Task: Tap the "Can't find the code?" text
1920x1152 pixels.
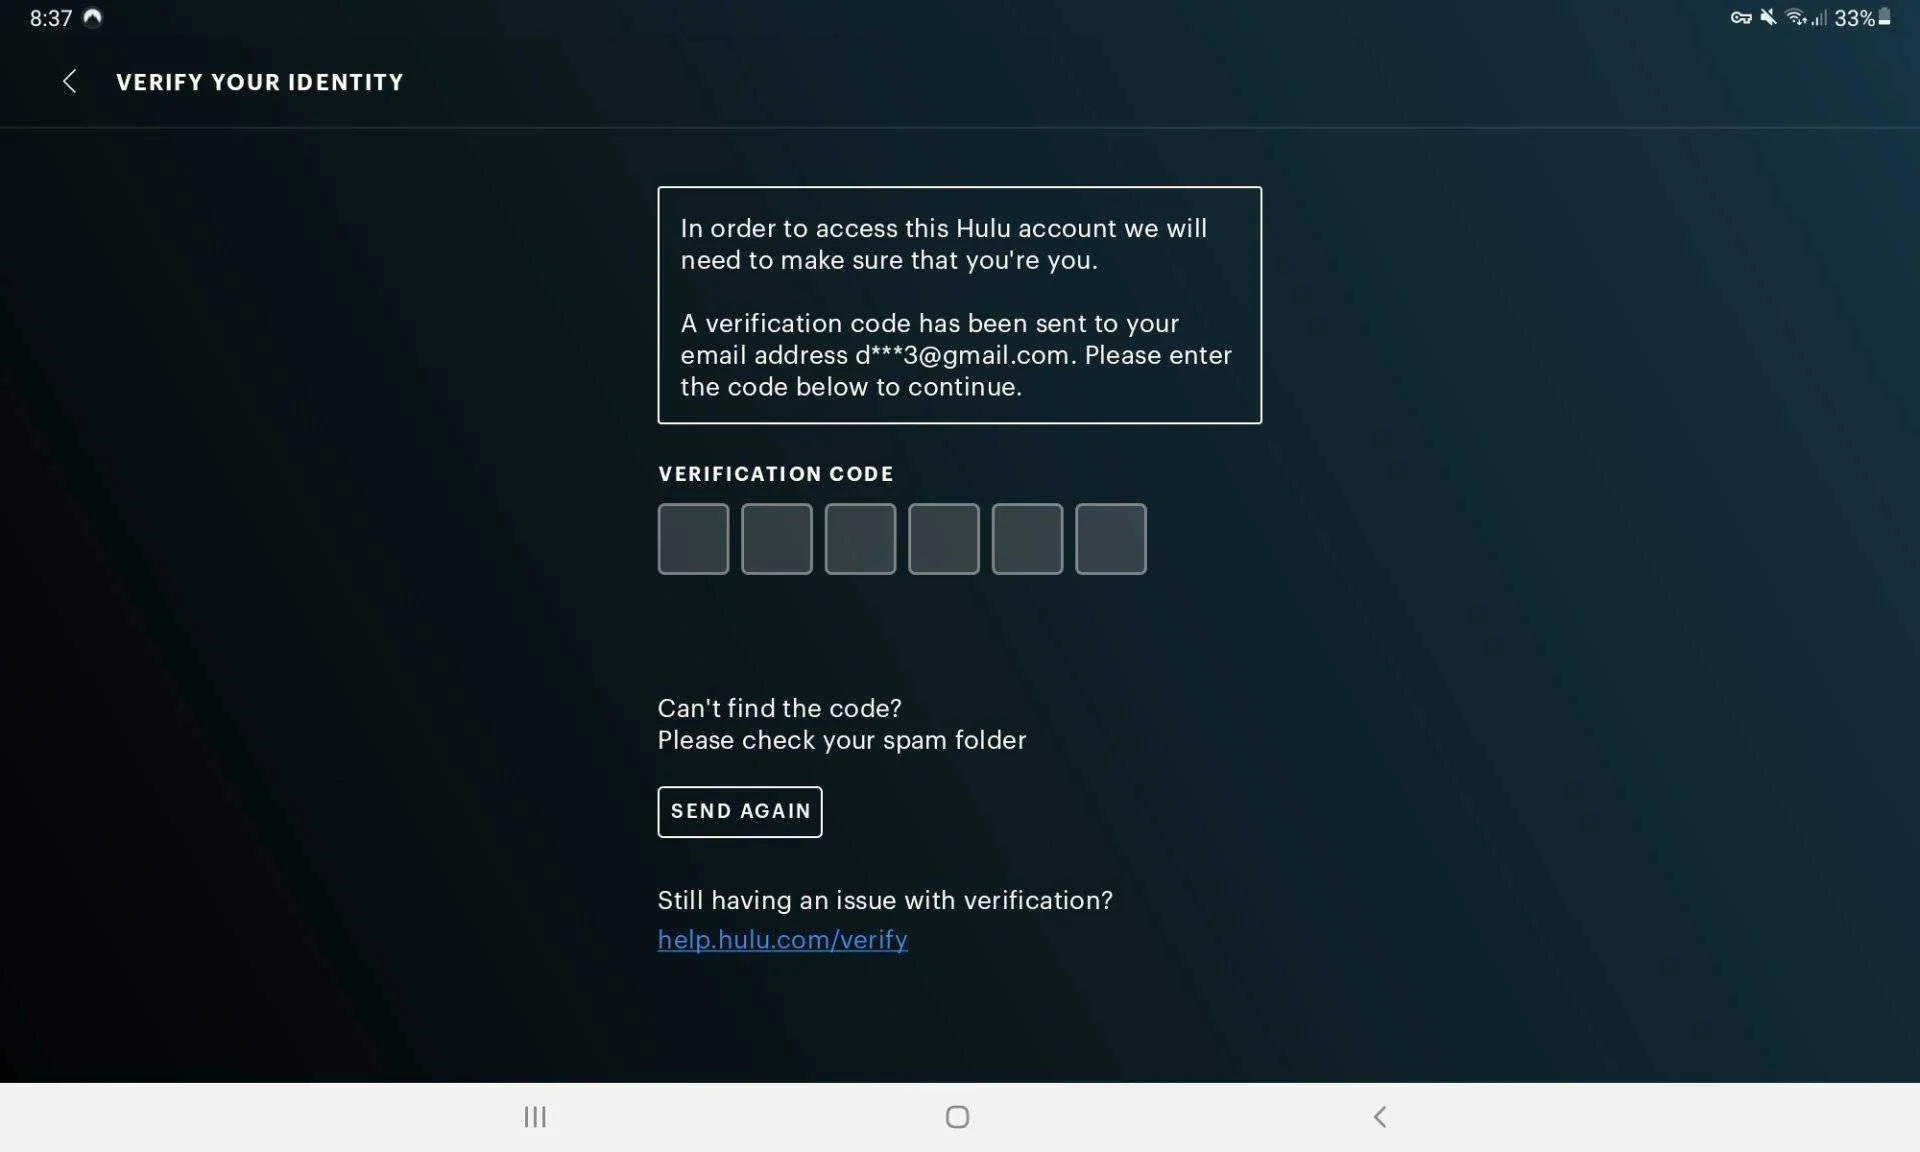Action: point(780,708)
